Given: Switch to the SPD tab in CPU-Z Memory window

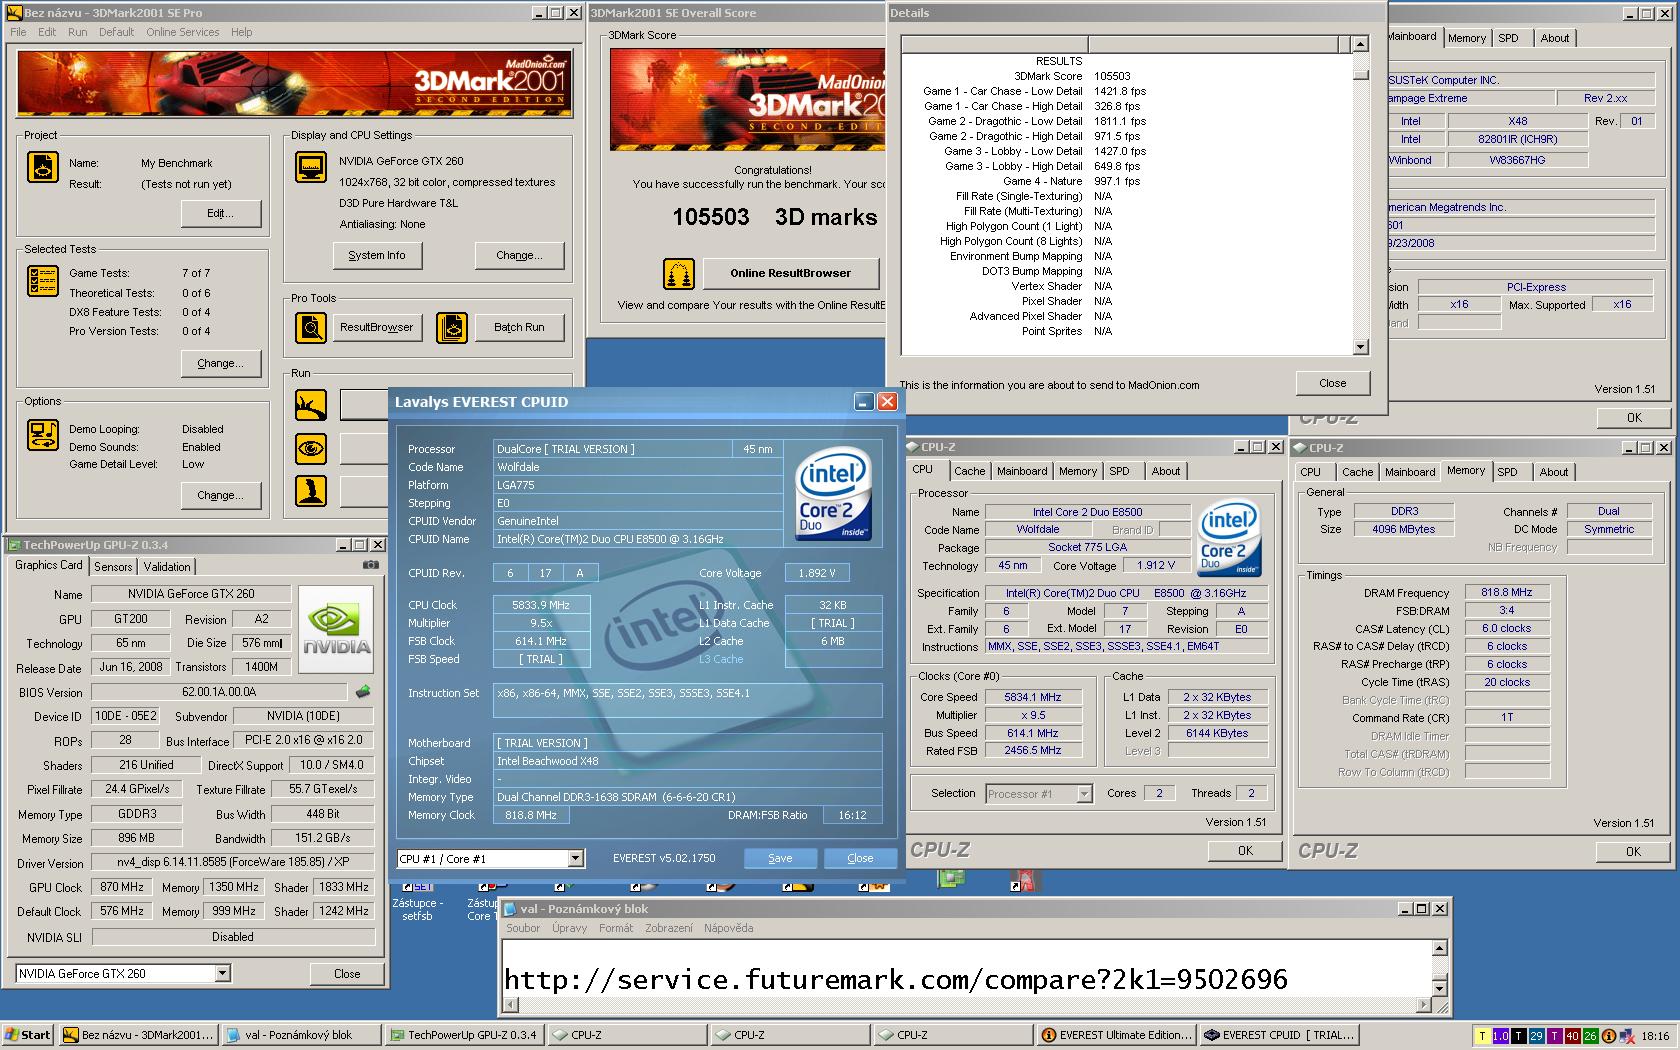Looking at the screenshot, I should pos(1507,472).
